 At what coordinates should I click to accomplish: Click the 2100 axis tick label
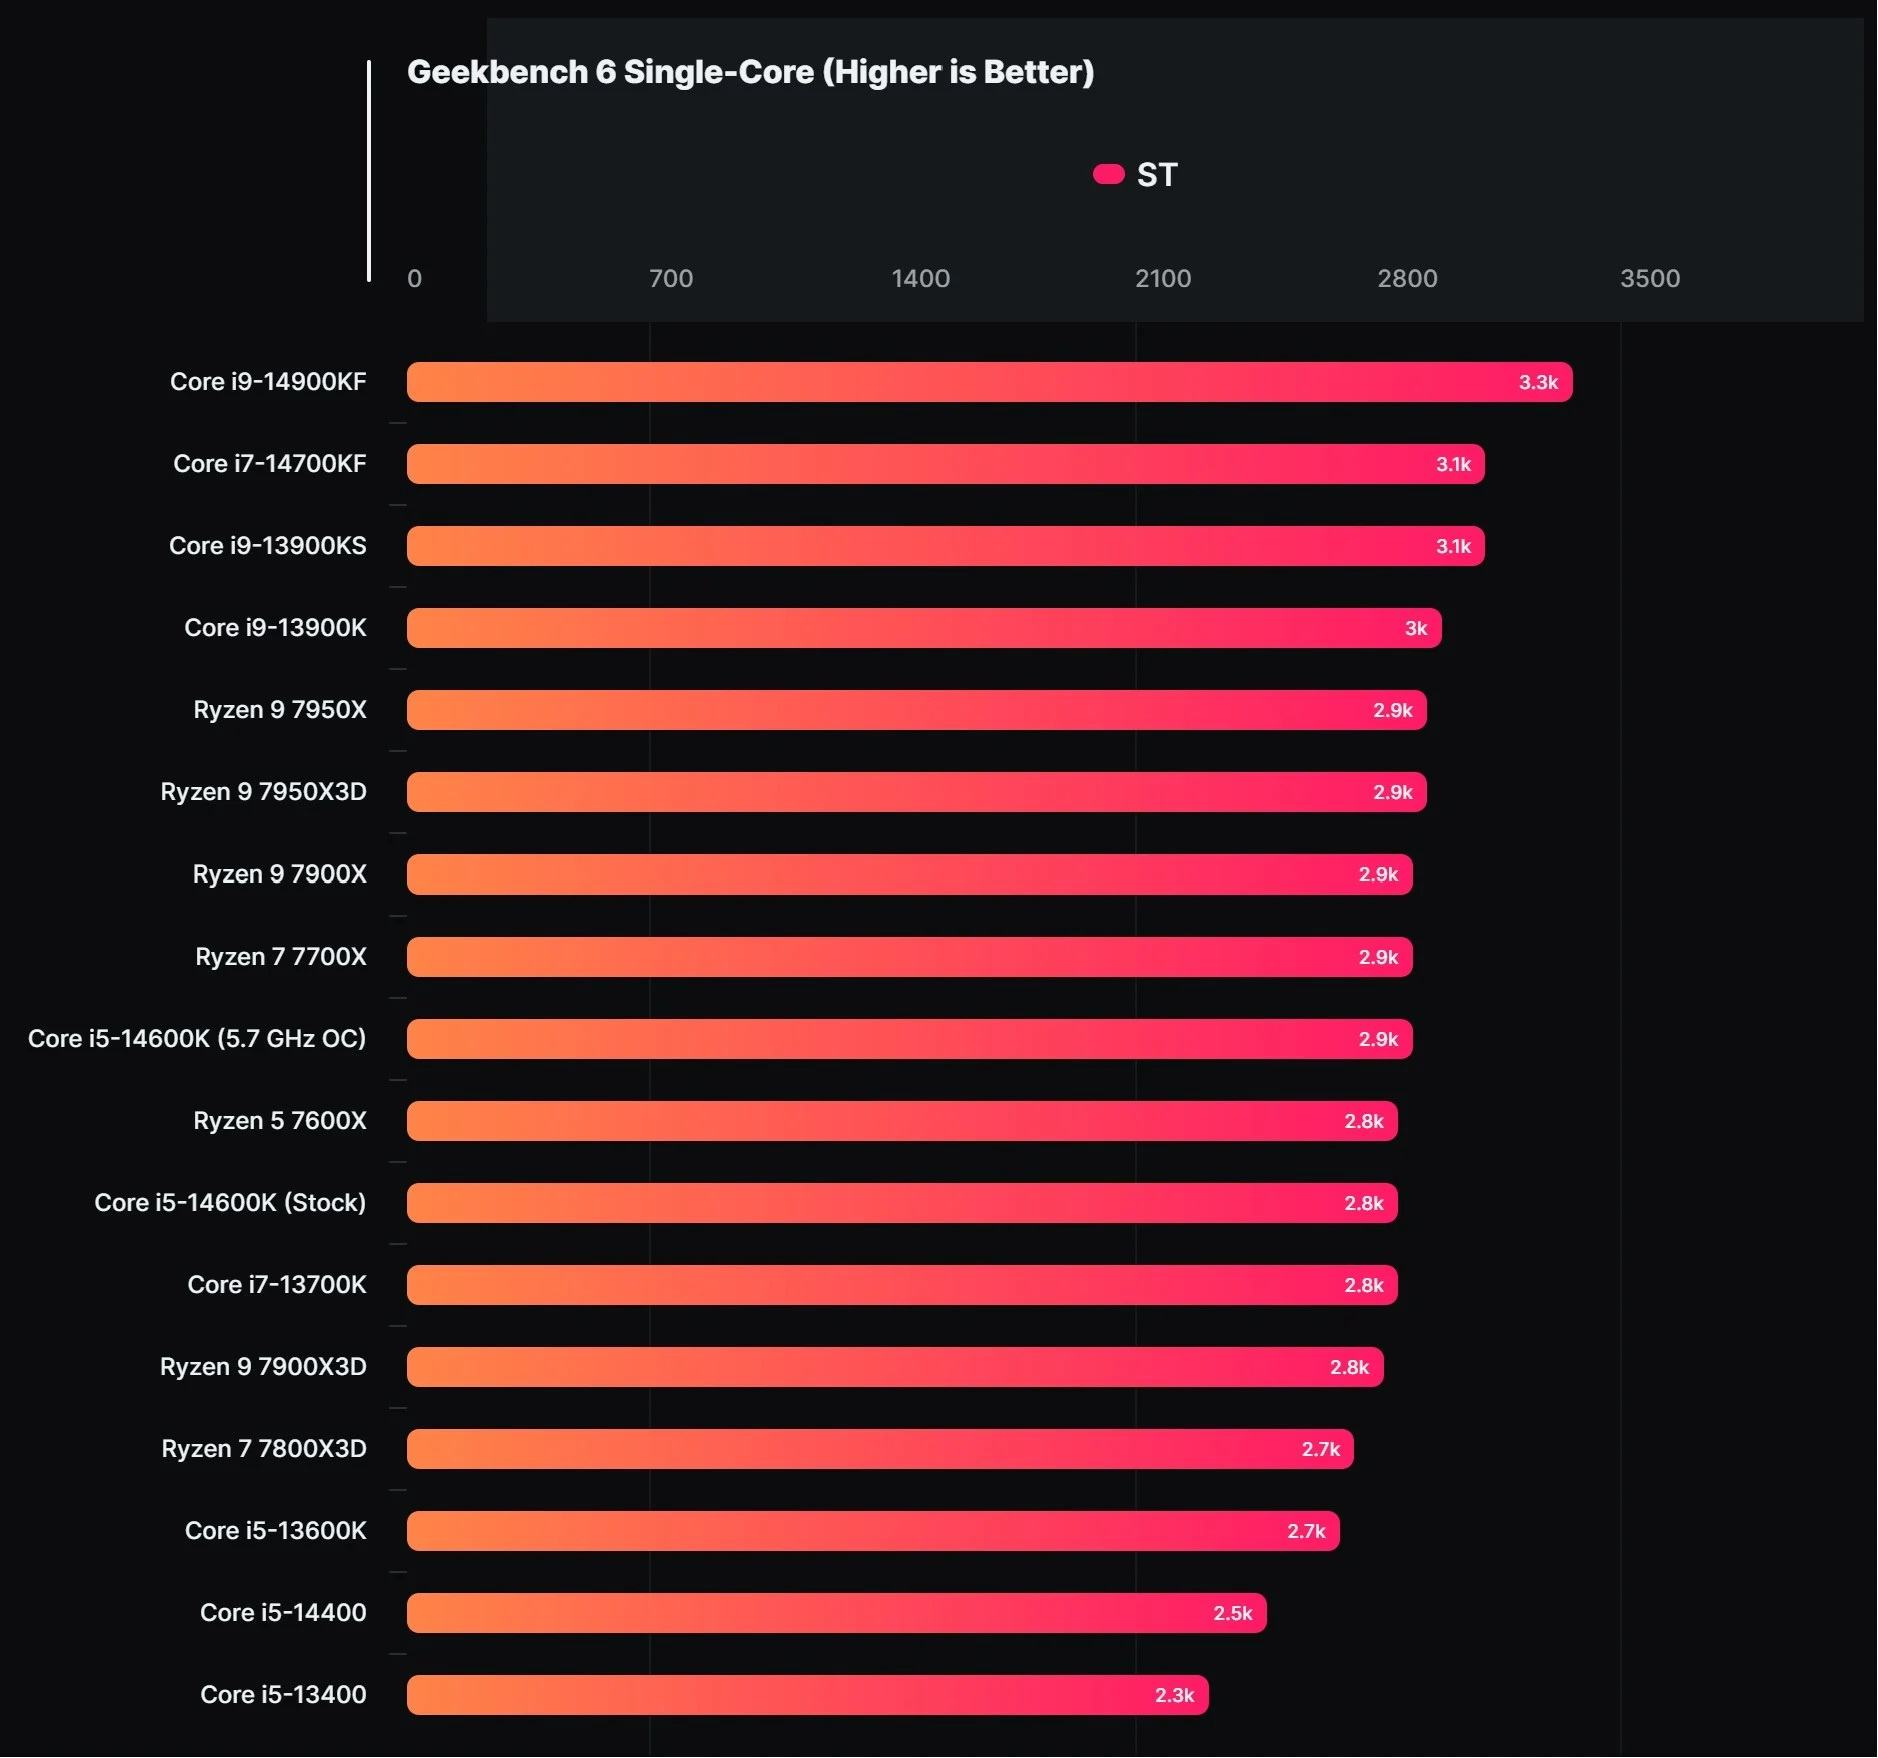1162,279
